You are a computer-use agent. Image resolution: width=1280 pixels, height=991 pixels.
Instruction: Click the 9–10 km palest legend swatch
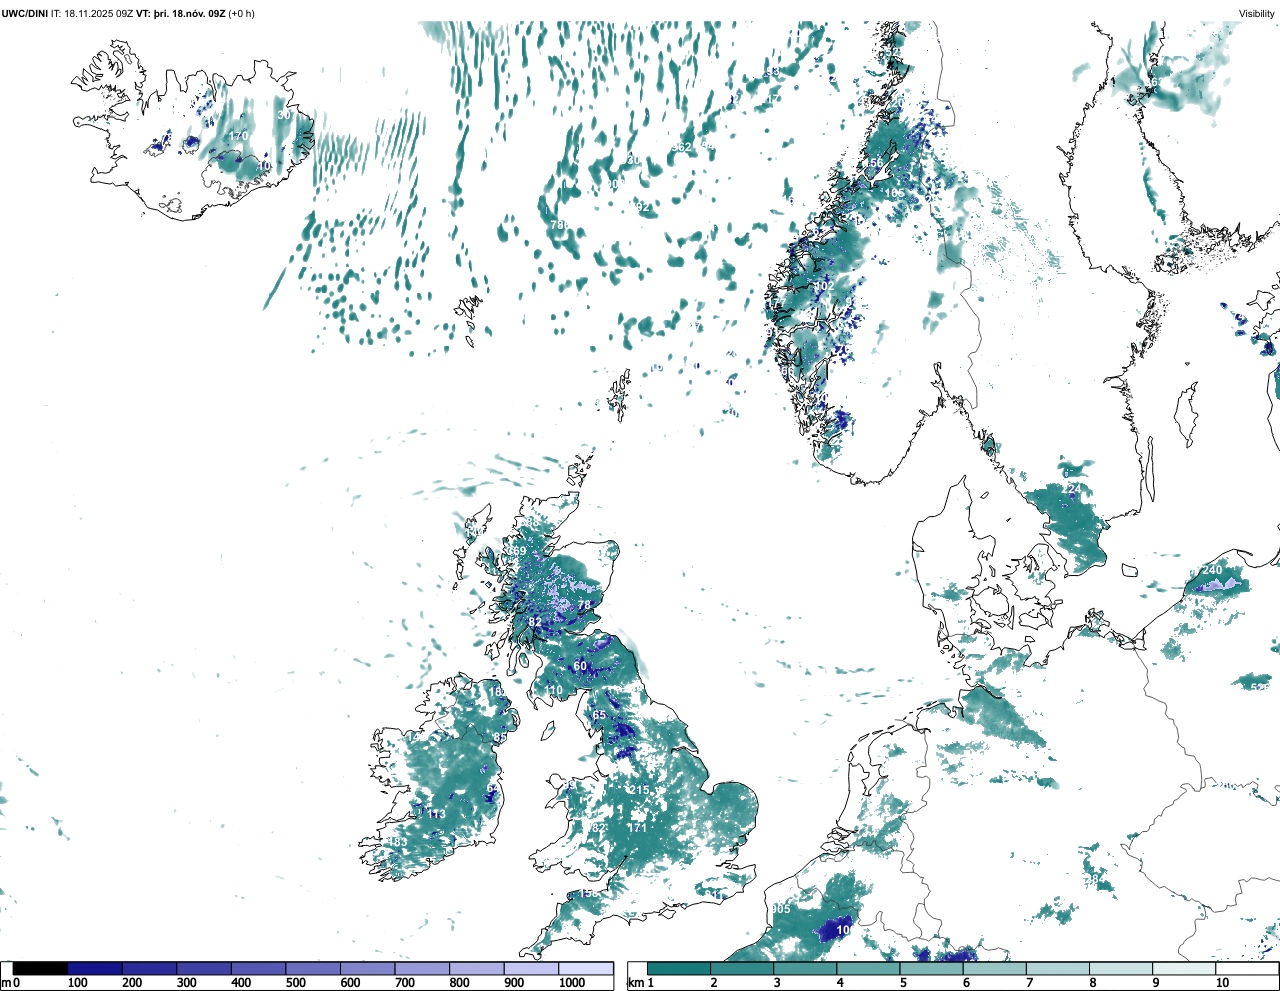(1183, 968)
